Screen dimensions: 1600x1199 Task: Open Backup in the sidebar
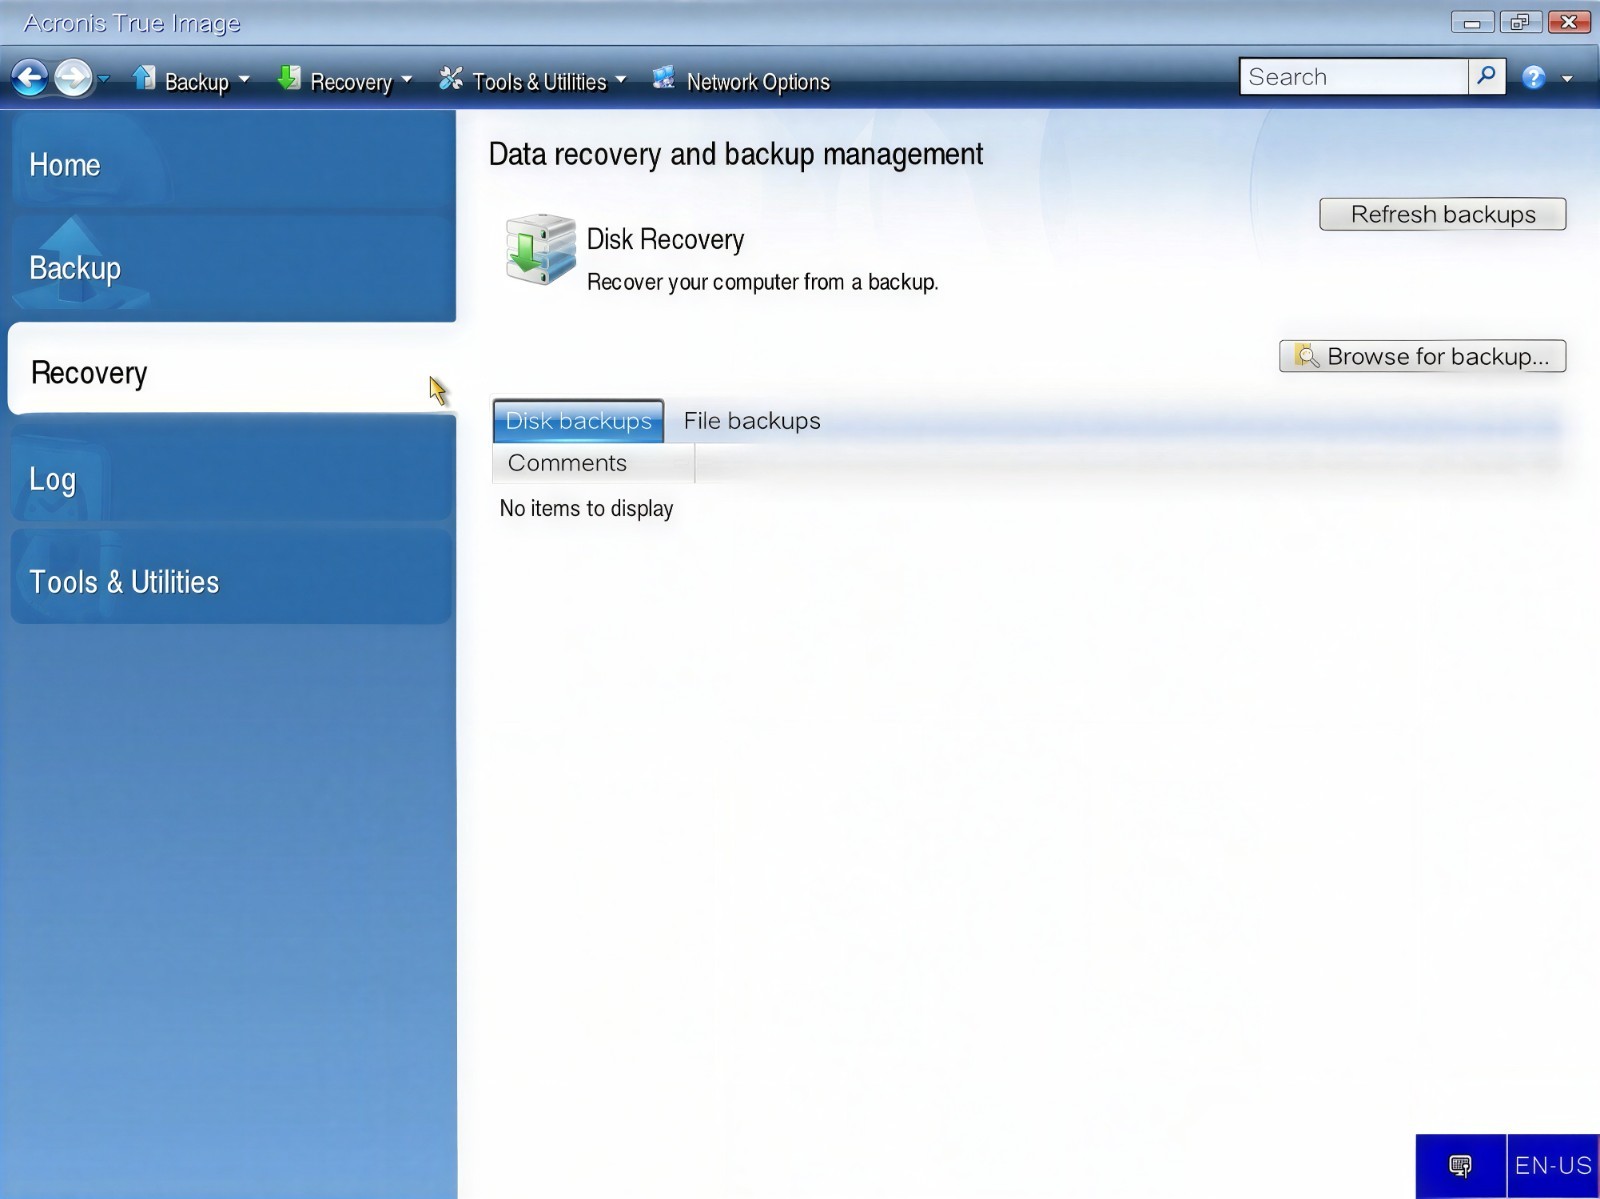(232, 267)
